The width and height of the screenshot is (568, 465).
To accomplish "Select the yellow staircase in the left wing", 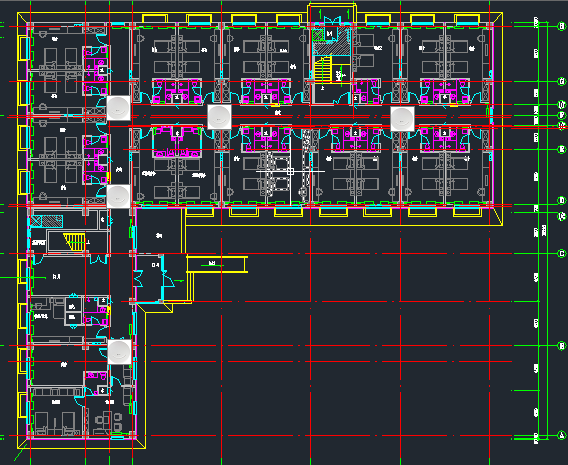I will [75, 242].
